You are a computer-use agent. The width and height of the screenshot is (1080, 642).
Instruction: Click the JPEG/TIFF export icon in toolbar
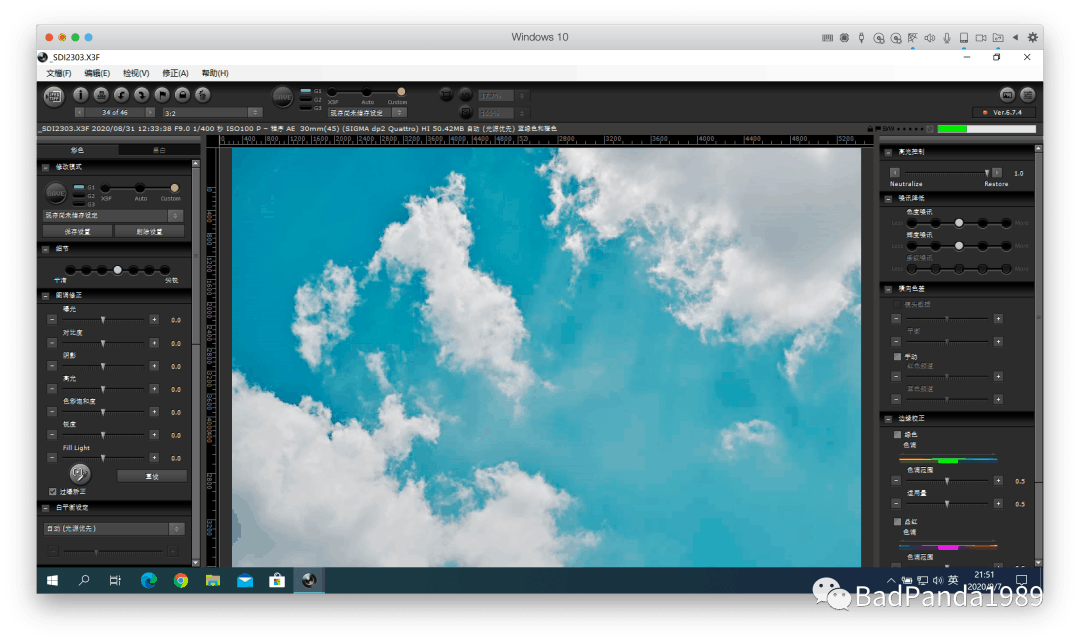[54, 96]
